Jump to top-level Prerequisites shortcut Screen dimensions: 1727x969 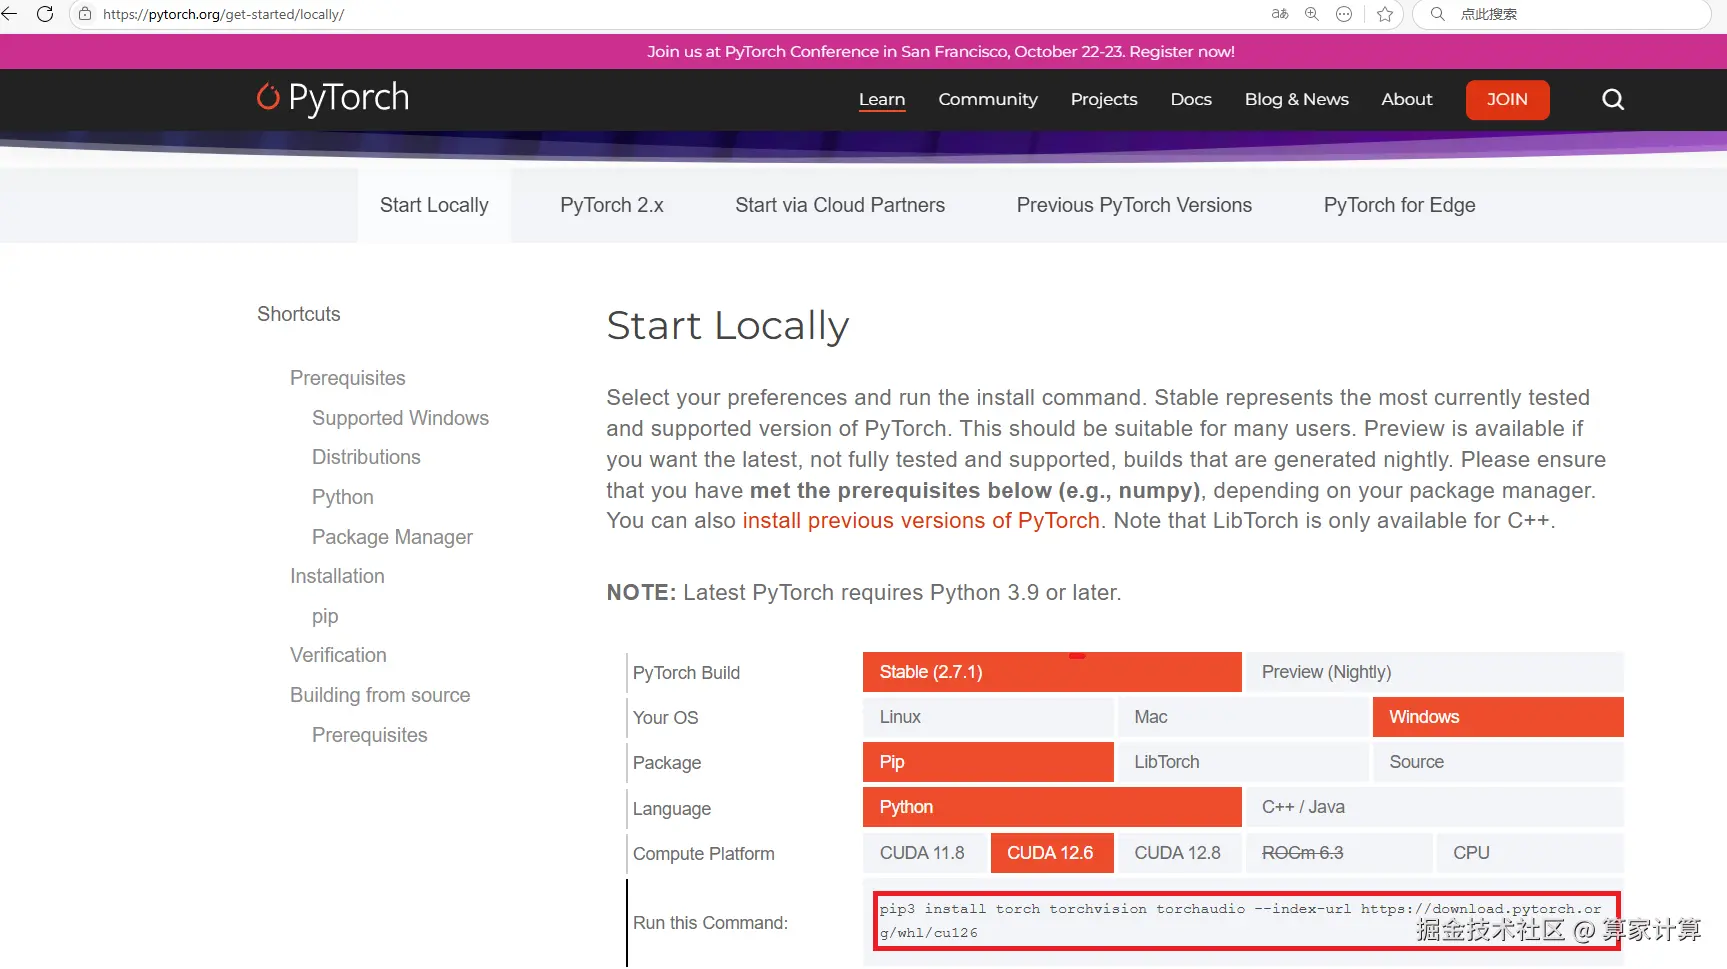pos(347,378)
